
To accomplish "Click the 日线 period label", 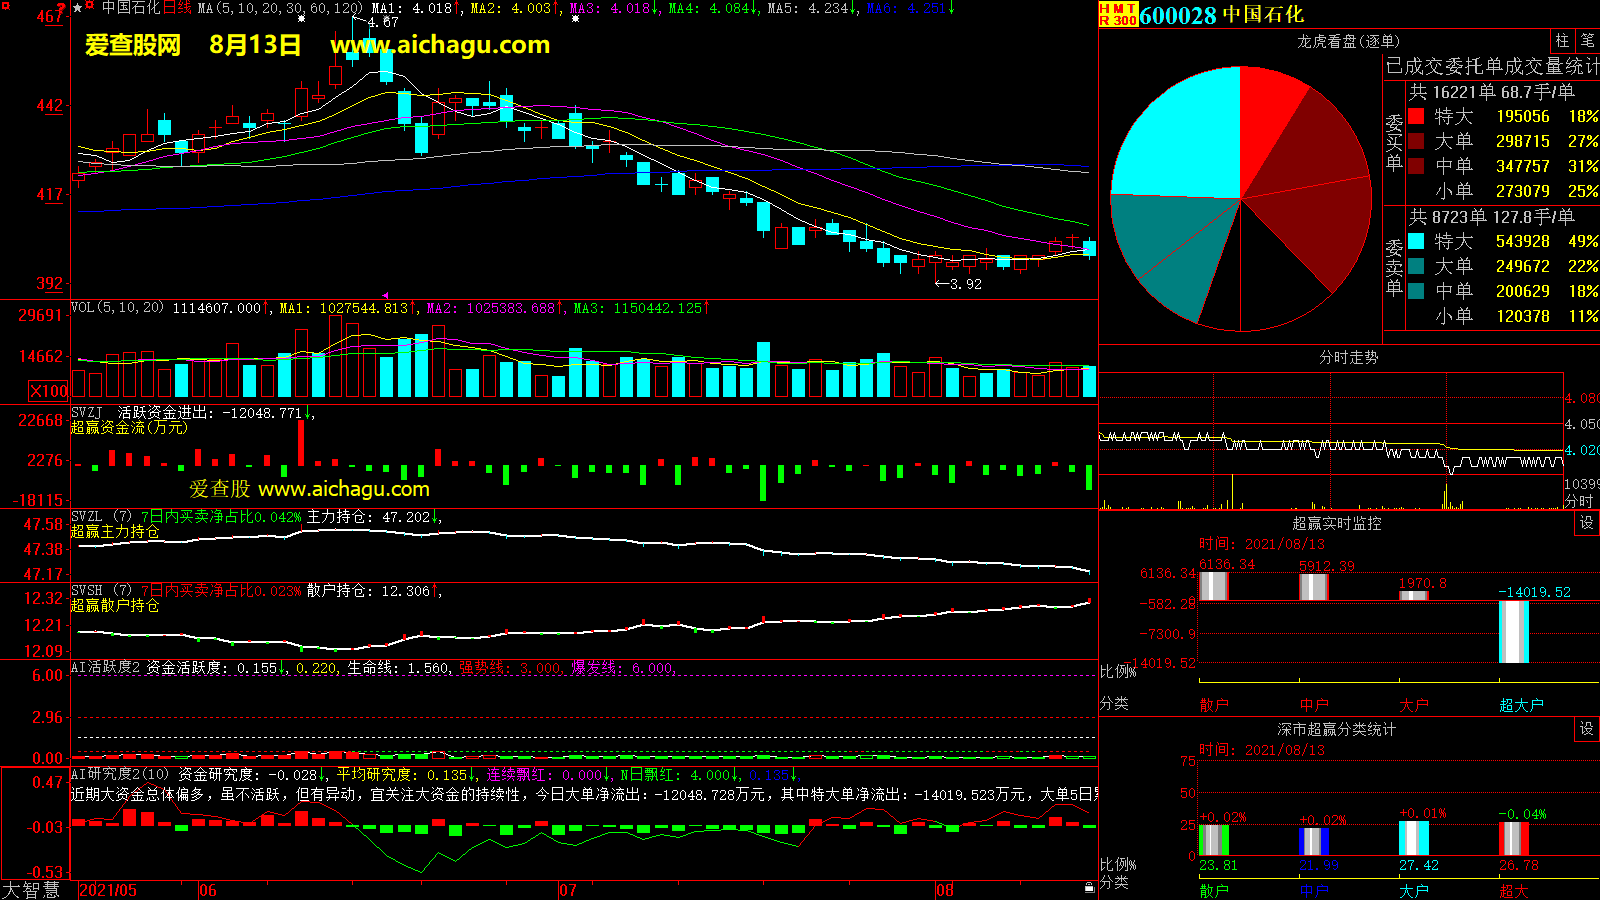I will coord(177,8).
